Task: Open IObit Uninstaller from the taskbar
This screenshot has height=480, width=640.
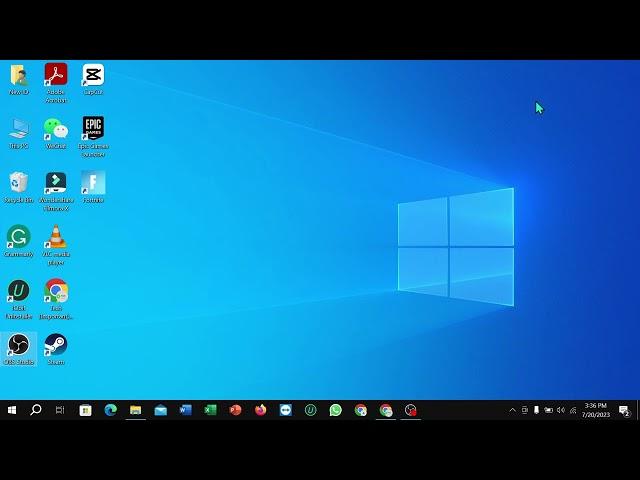Action: pyautogui.click(x=311, y=410)
